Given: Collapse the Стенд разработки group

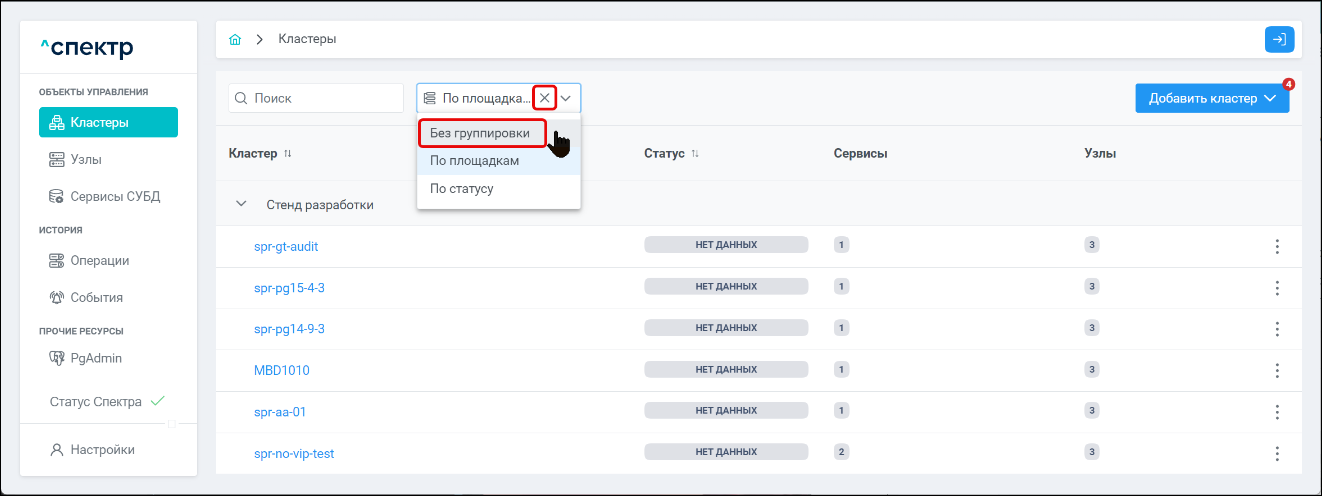Looking at the screenshot, I should [241, 204].
